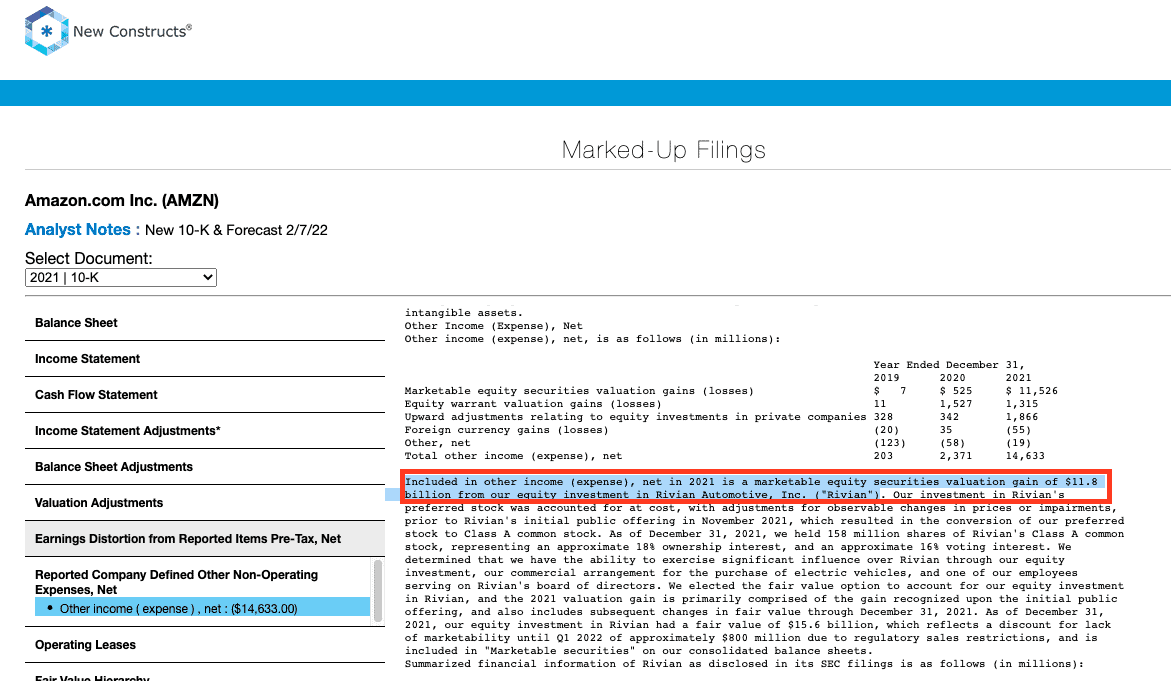Screen dimensions: 1171x681
Task: Click the Amazon.com Inc. (AMZN) company title
Action: (x=122, y=200)
